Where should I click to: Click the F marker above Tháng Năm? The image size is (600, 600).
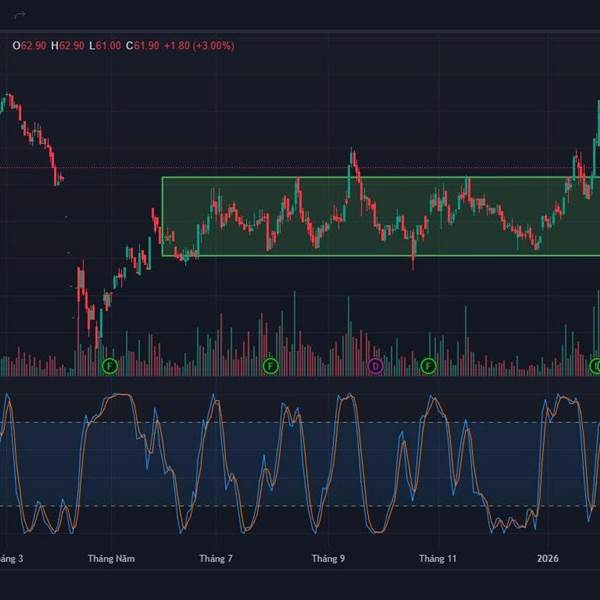click(110, 367)
